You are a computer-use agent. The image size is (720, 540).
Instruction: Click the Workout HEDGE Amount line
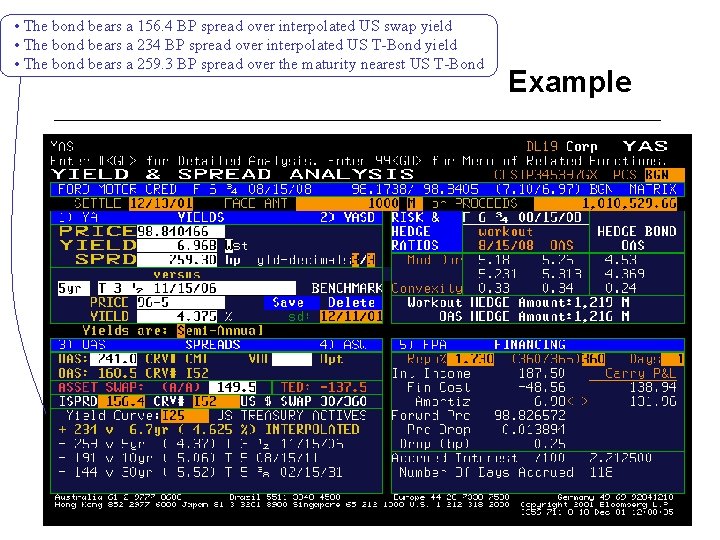tap(518, 303)
